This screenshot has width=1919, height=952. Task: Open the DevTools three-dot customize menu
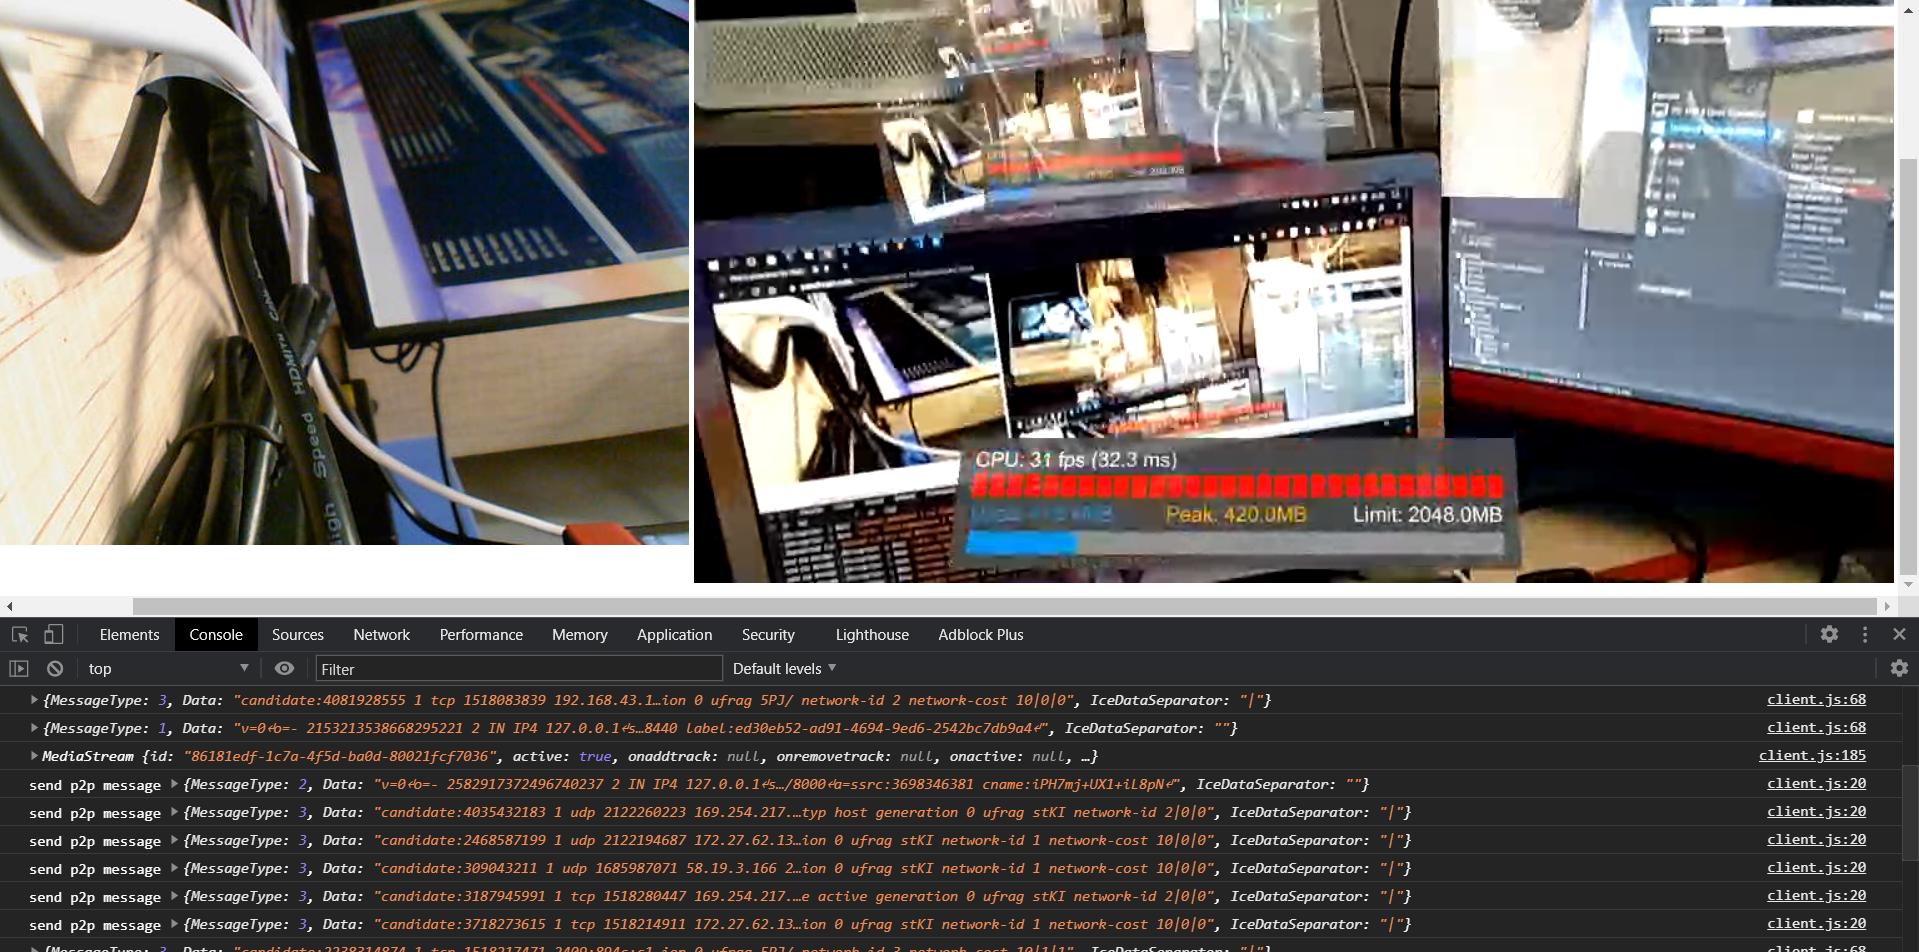[x=1865, y=634]
